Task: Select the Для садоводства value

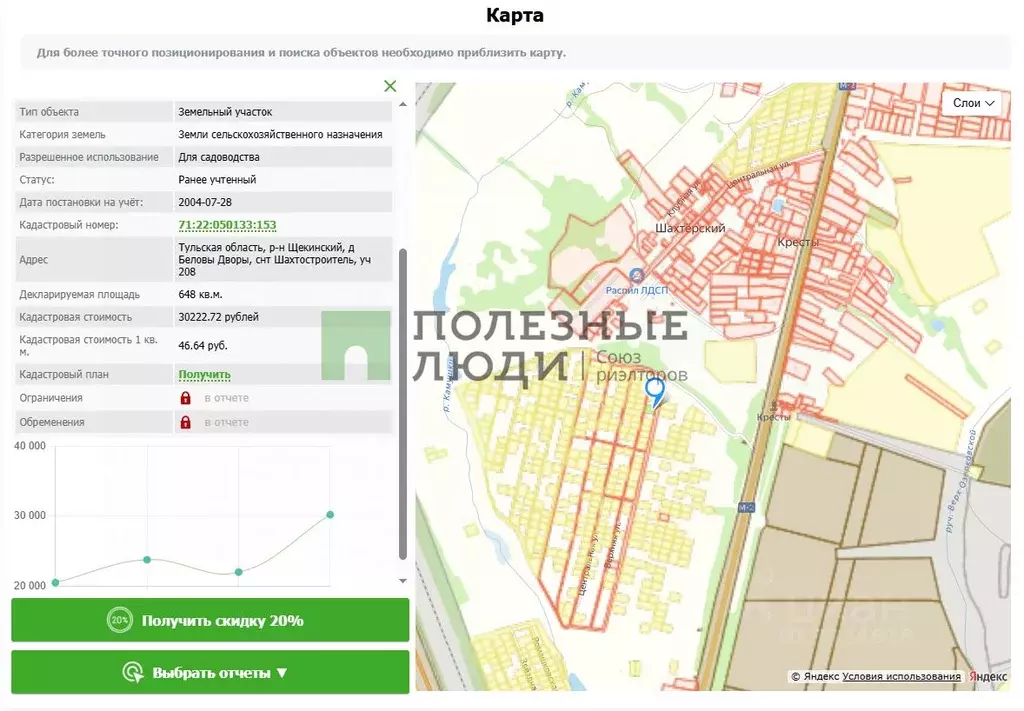Action: click(x=219, y=157)
